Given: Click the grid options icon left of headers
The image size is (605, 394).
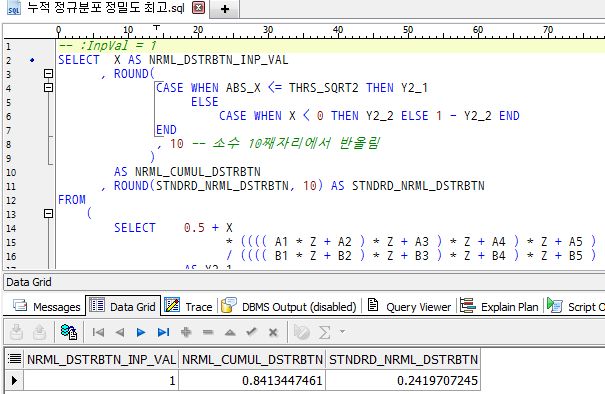Looking at the screenshot, I should pos(14,358).
